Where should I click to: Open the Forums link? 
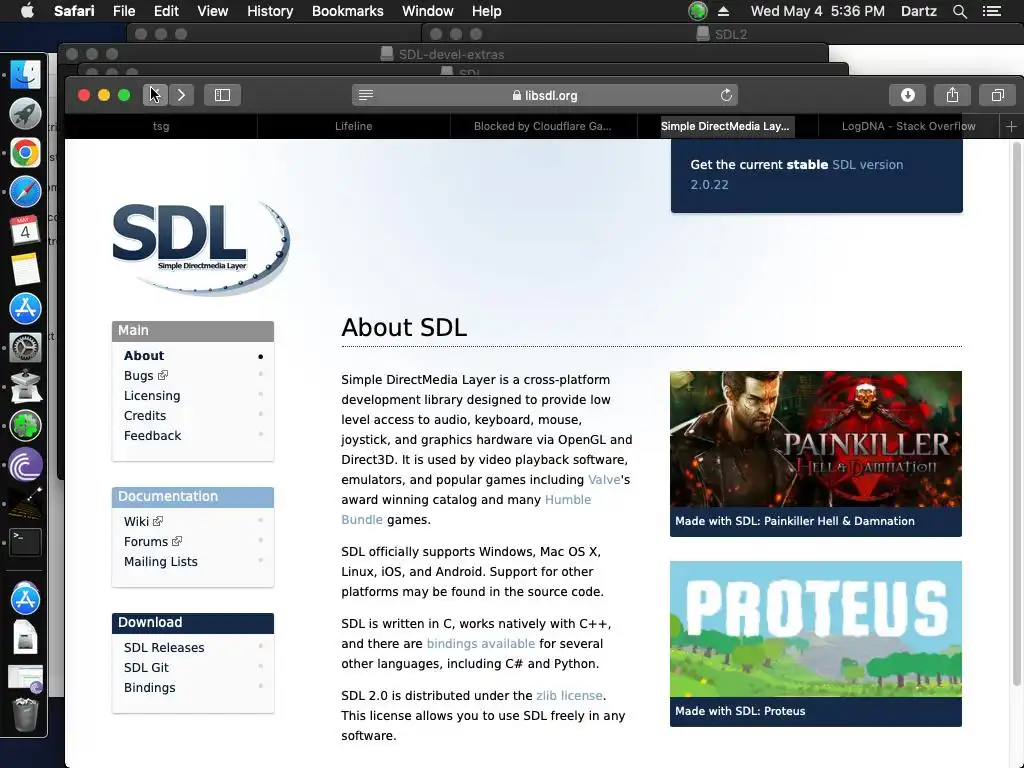pos(153,541)
